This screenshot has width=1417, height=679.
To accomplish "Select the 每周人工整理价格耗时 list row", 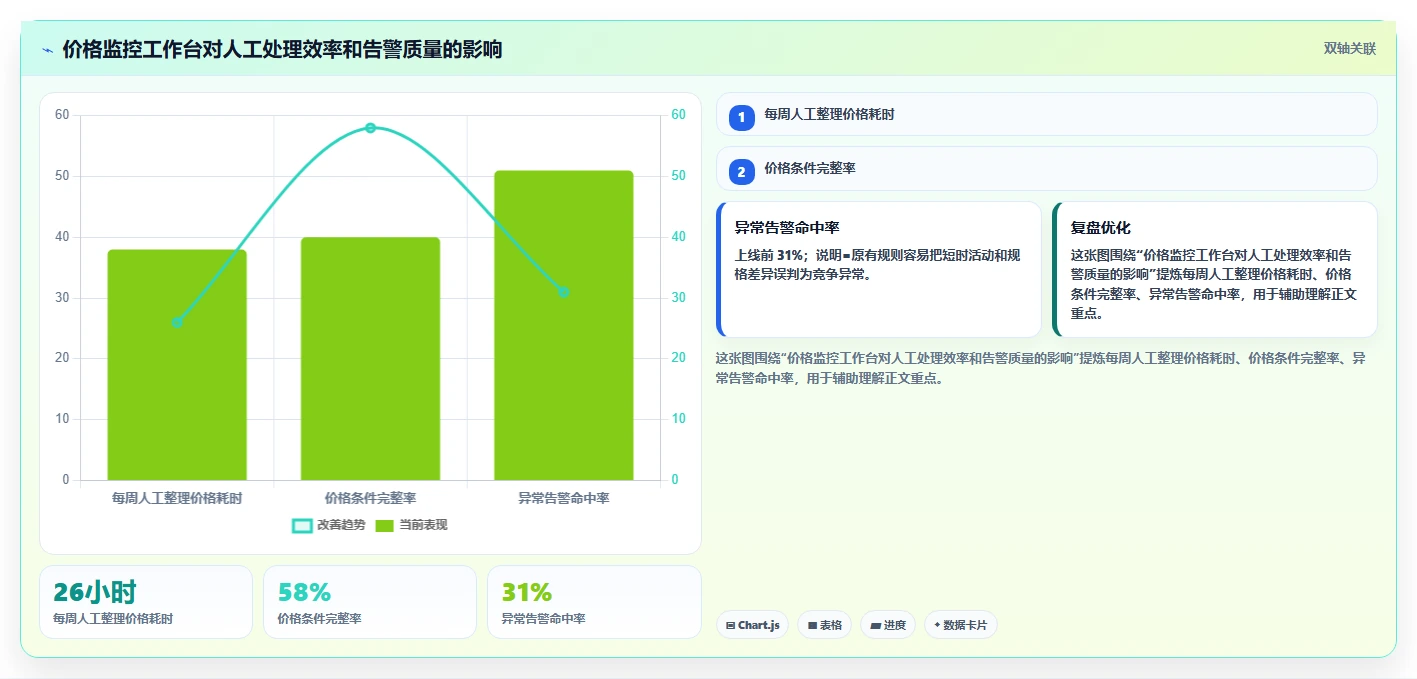I will [x=1046, y=114].
